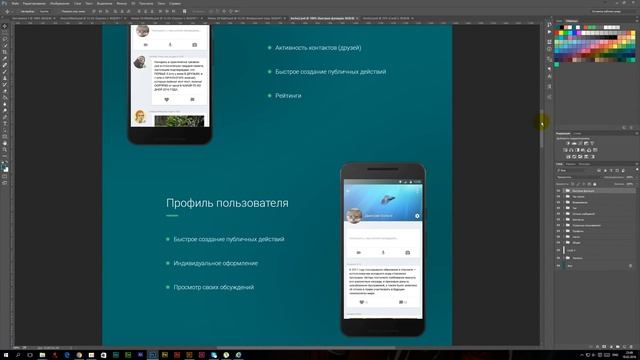
Task: Open the Файл menu
Action: [15, 3]
